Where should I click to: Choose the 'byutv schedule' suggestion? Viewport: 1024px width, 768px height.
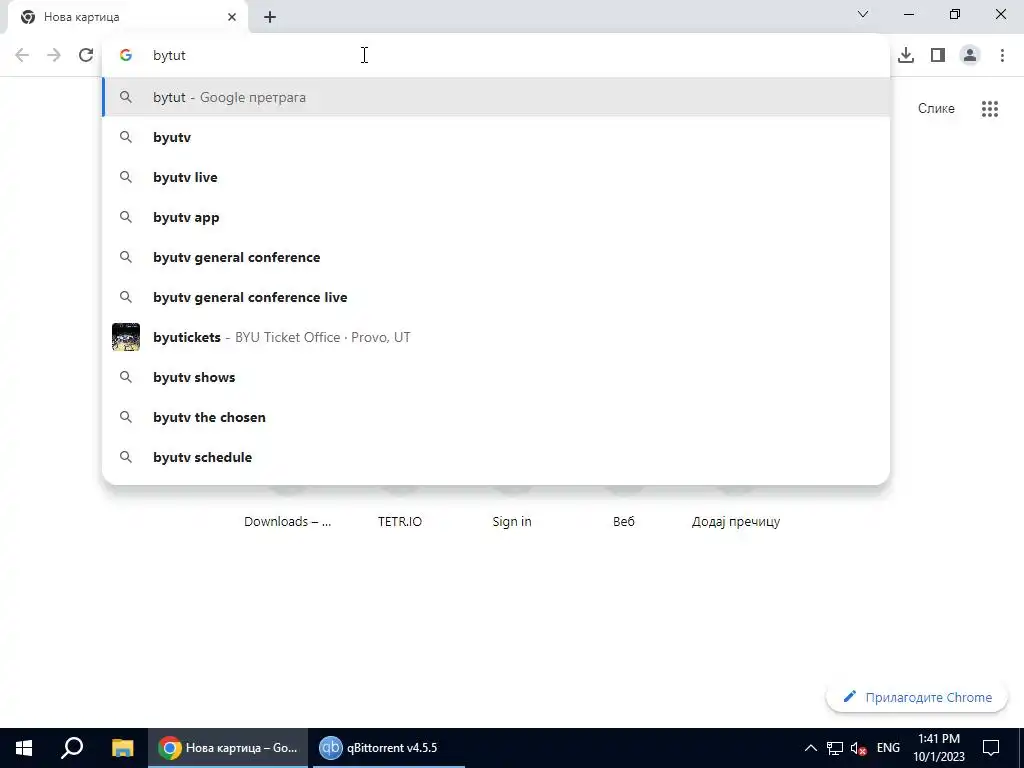click(x=496, y=457)
